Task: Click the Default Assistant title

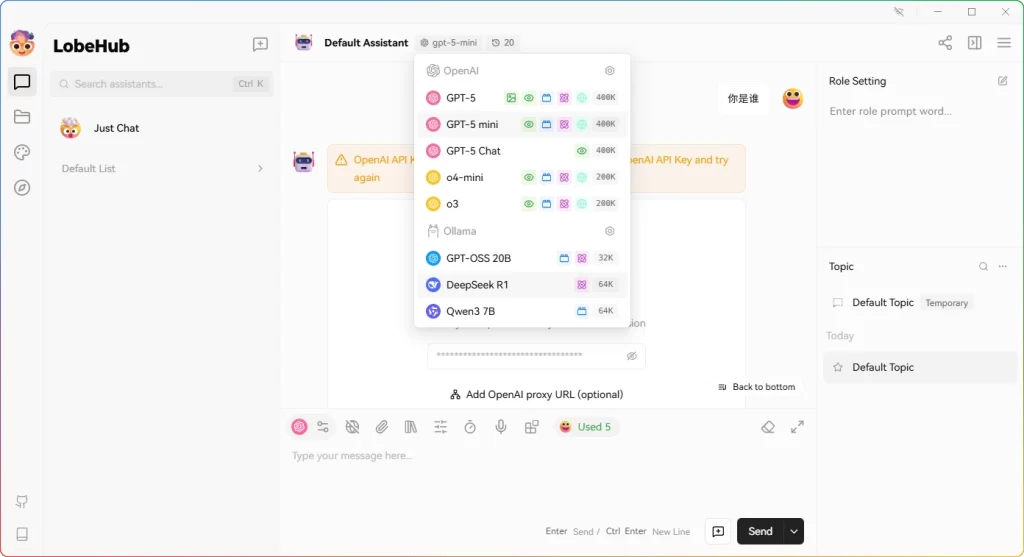Action: pyautogui.click(x=366, y=42)
